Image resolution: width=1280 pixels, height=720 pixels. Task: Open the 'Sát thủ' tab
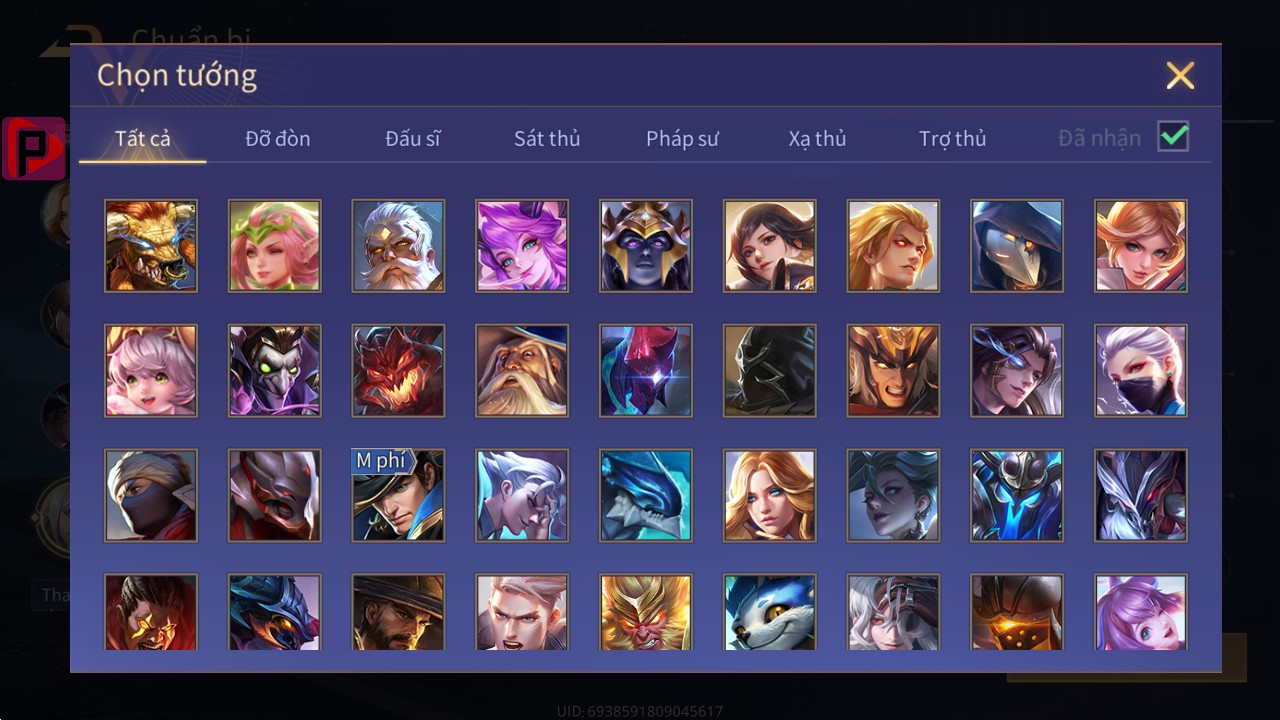point(547,138)
